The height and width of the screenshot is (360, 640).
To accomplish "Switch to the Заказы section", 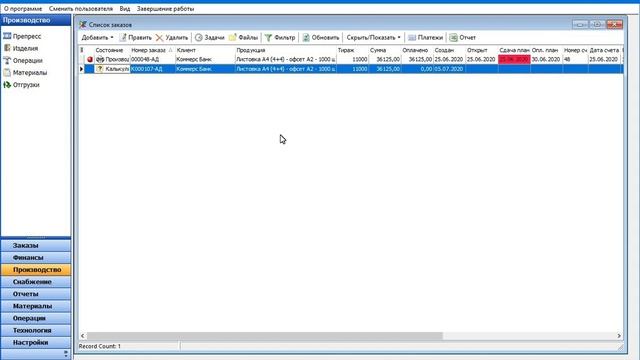I will (x=36, y=246).
